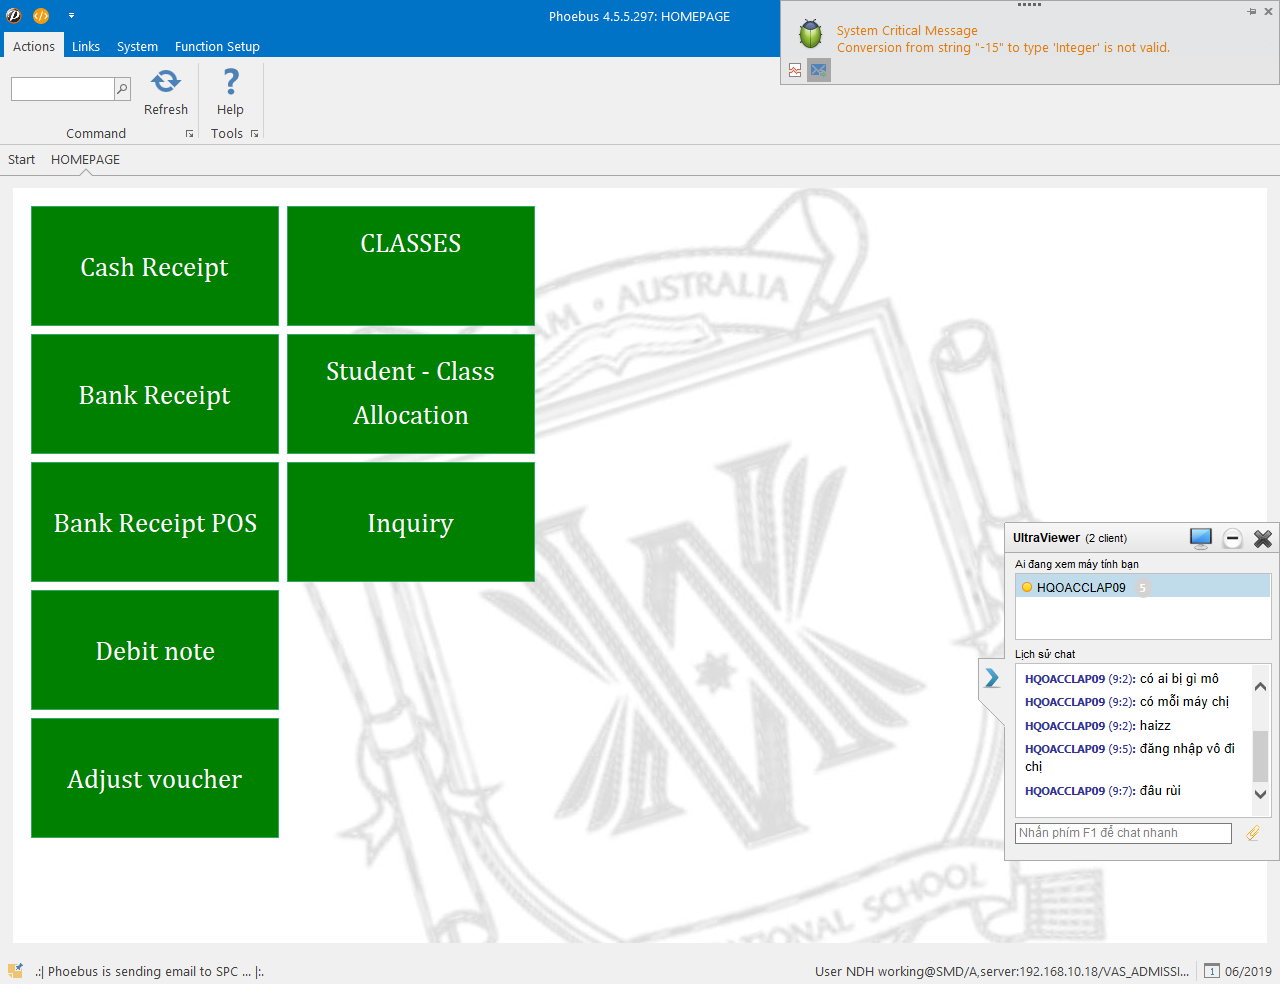The height and width of the screenshot is (984, 1280).
Task: Click the orange code icon in title bar
Action: pyautogui.click(x=41, y=16)
